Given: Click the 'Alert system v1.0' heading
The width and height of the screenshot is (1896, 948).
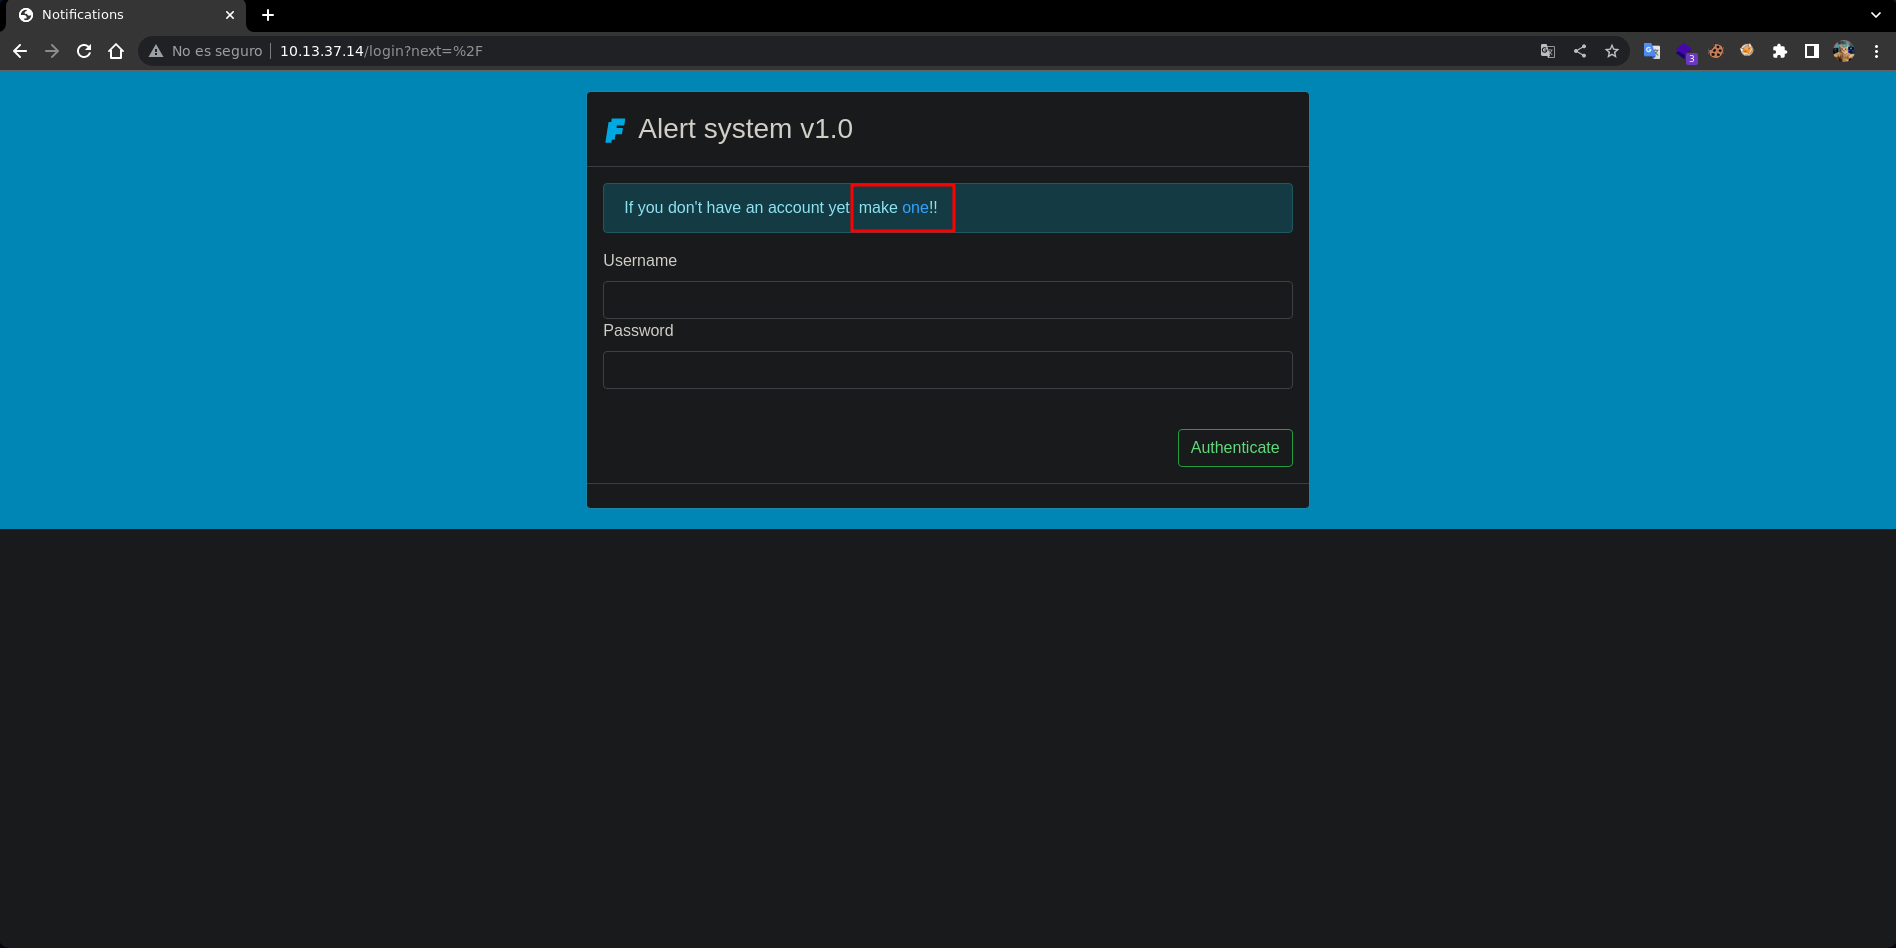Looking at the screenshot, I should click(x=745, y=129).
